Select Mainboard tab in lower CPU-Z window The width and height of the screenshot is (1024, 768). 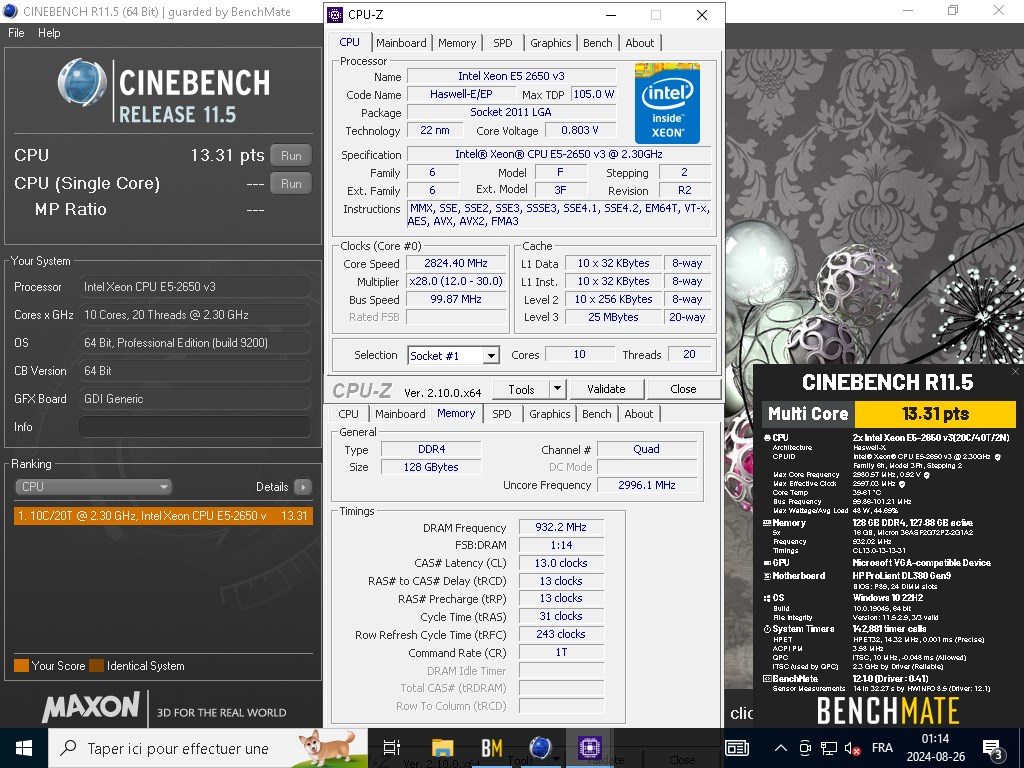click(400, 414)
